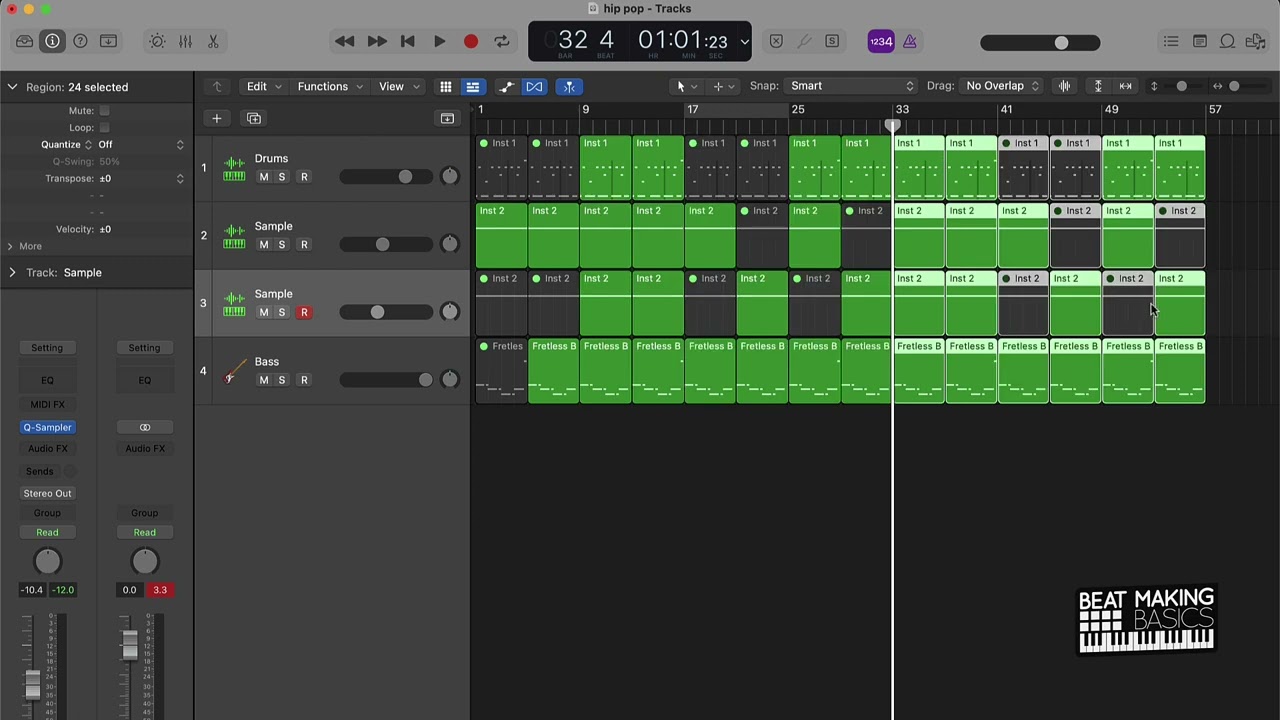The height and width of the screenshot is (720, 1280).
Task: Toggle the Inspector button
Action: [52, 41]
